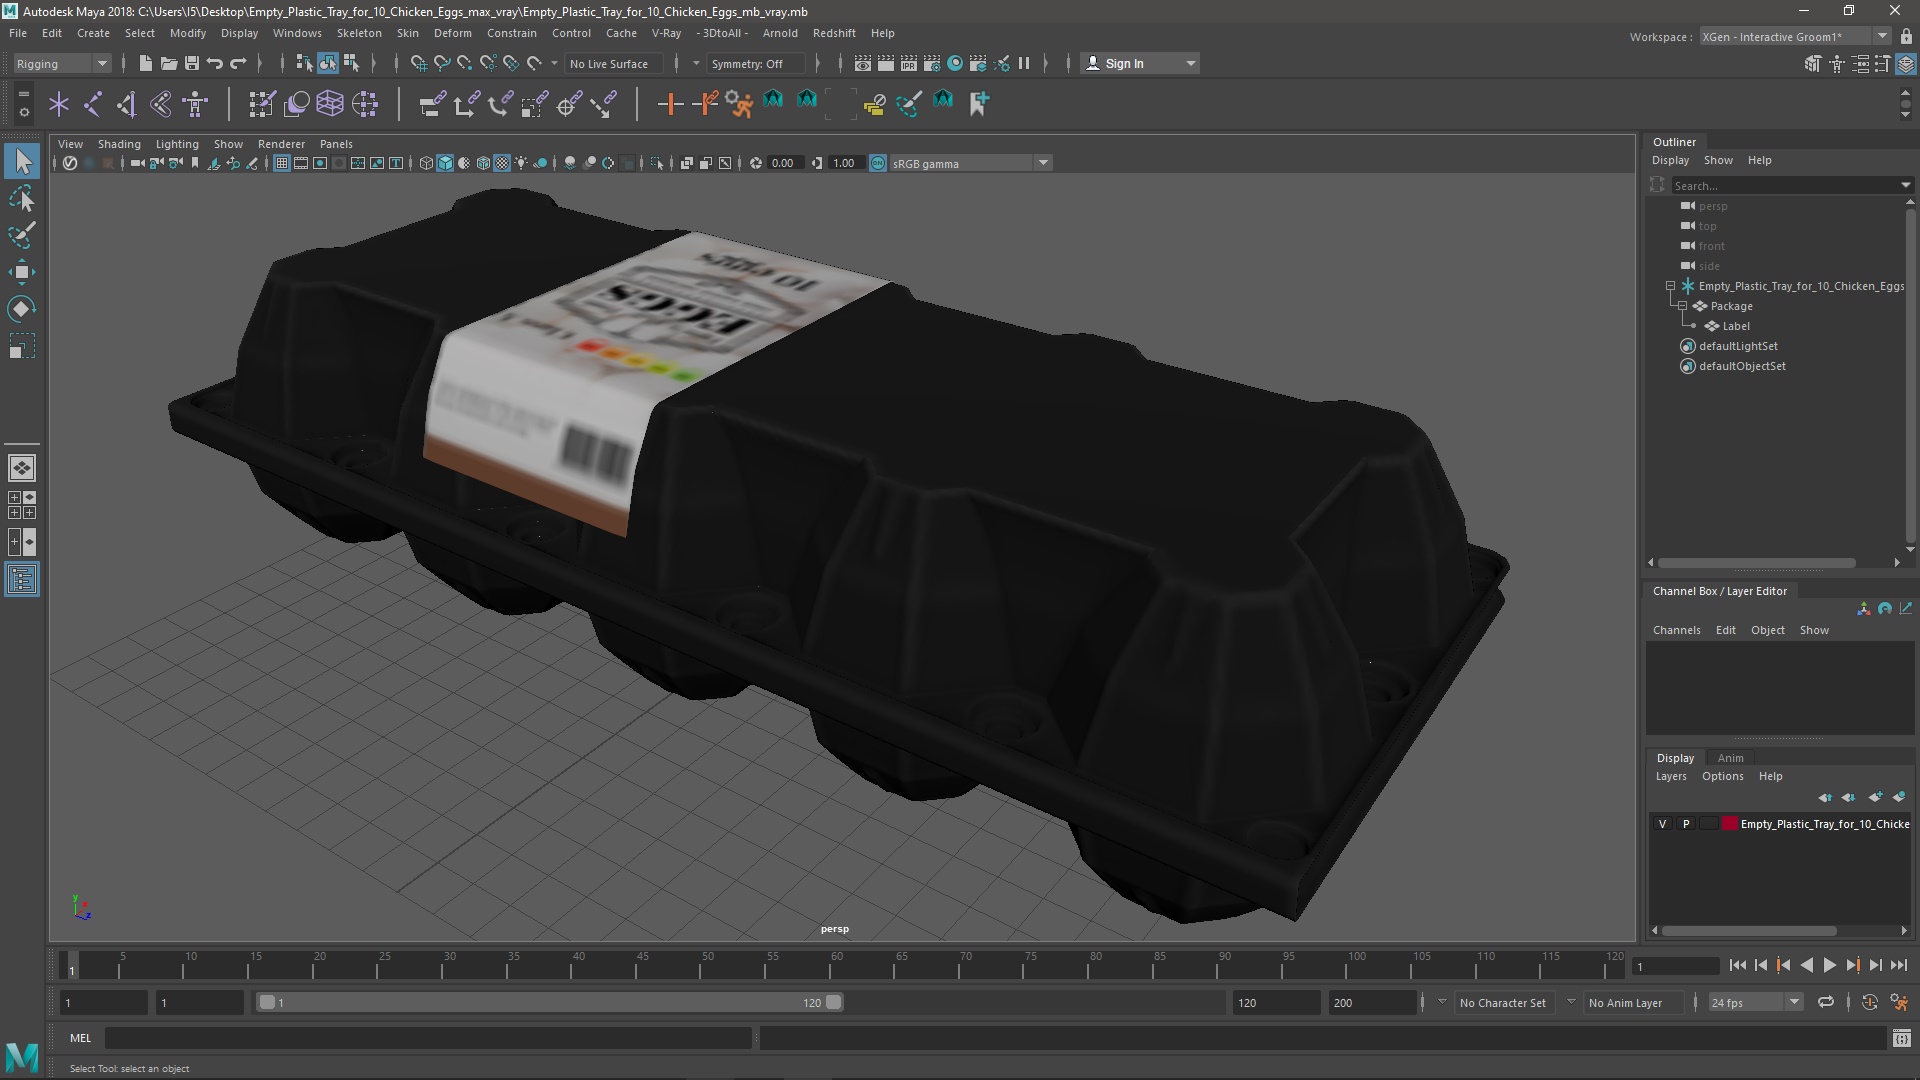Click the MEL script language button
This screenshot has width=1920, height=1080.
pos(80,1038)
